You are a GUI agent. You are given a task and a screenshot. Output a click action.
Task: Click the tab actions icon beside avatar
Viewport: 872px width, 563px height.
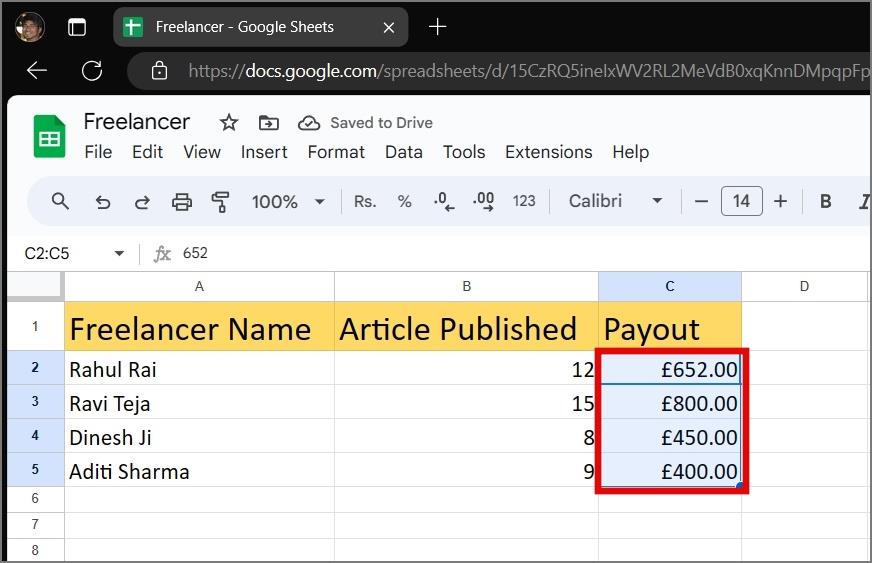[x=77, y=27]
